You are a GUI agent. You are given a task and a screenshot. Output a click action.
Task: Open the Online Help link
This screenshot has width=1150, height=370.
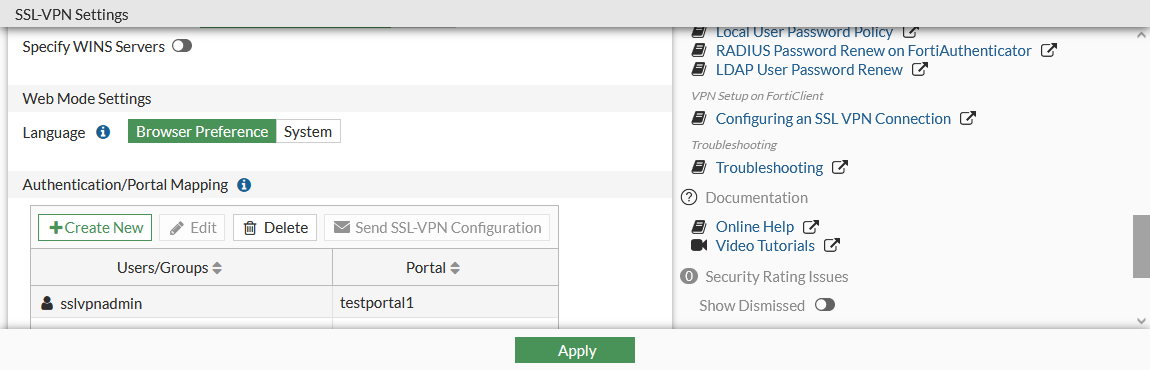[755, 227]
